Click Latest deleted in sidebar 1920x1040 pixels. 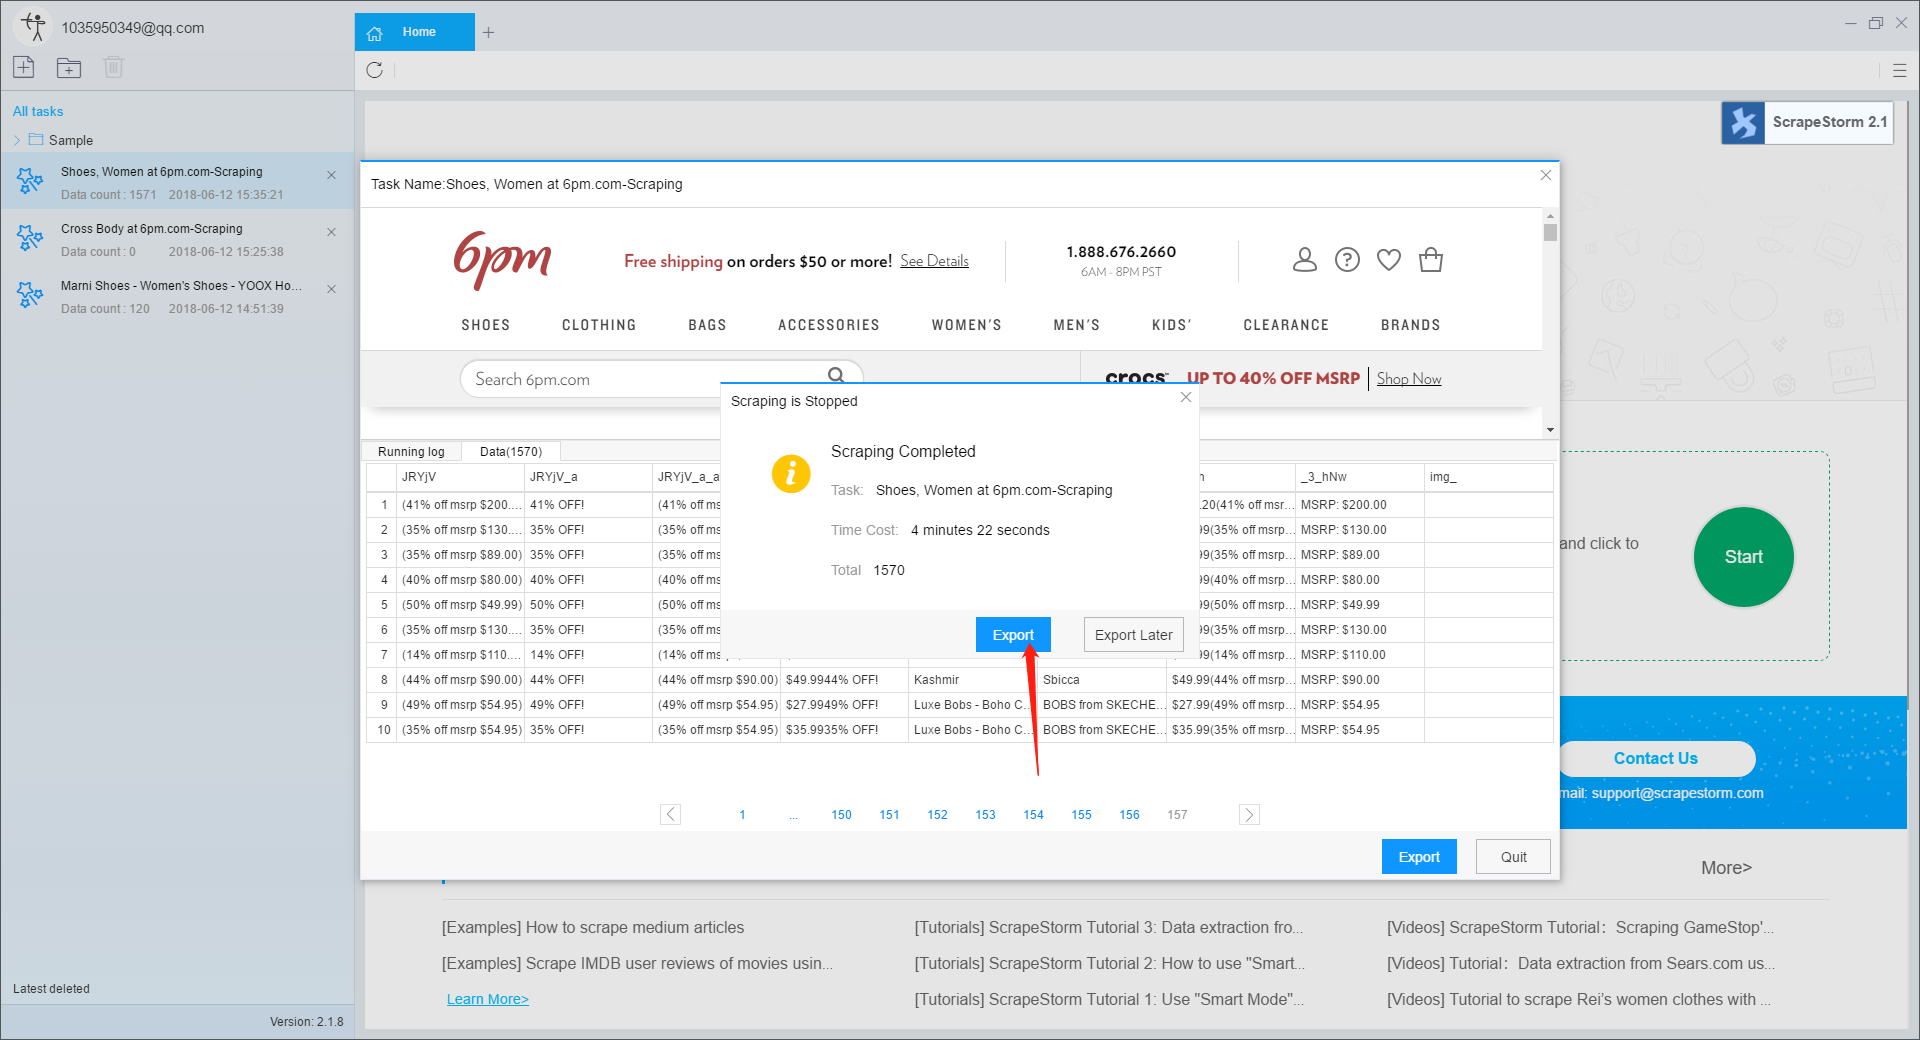[x=51, y=988]
